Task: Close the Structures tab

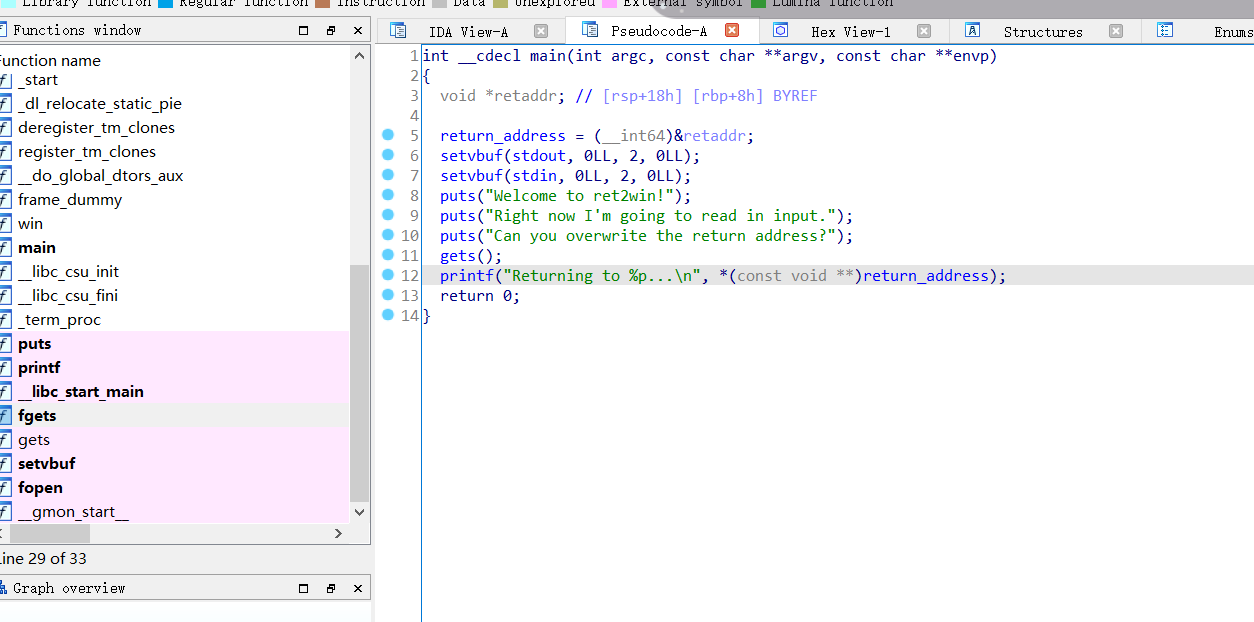Action: point(1116,31)
